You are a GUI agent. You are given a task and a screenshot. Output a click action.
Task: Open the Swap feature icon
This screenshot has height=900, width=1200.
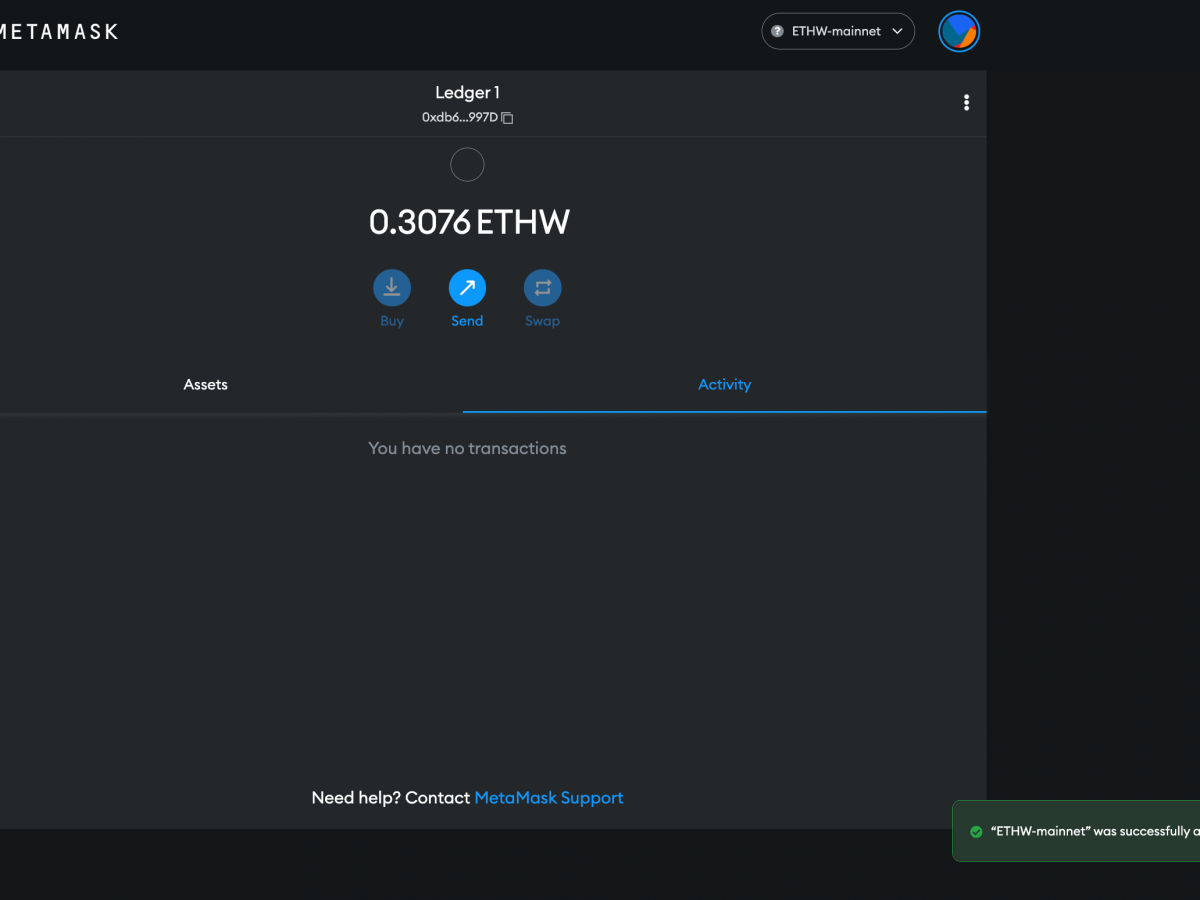(542, 288)
